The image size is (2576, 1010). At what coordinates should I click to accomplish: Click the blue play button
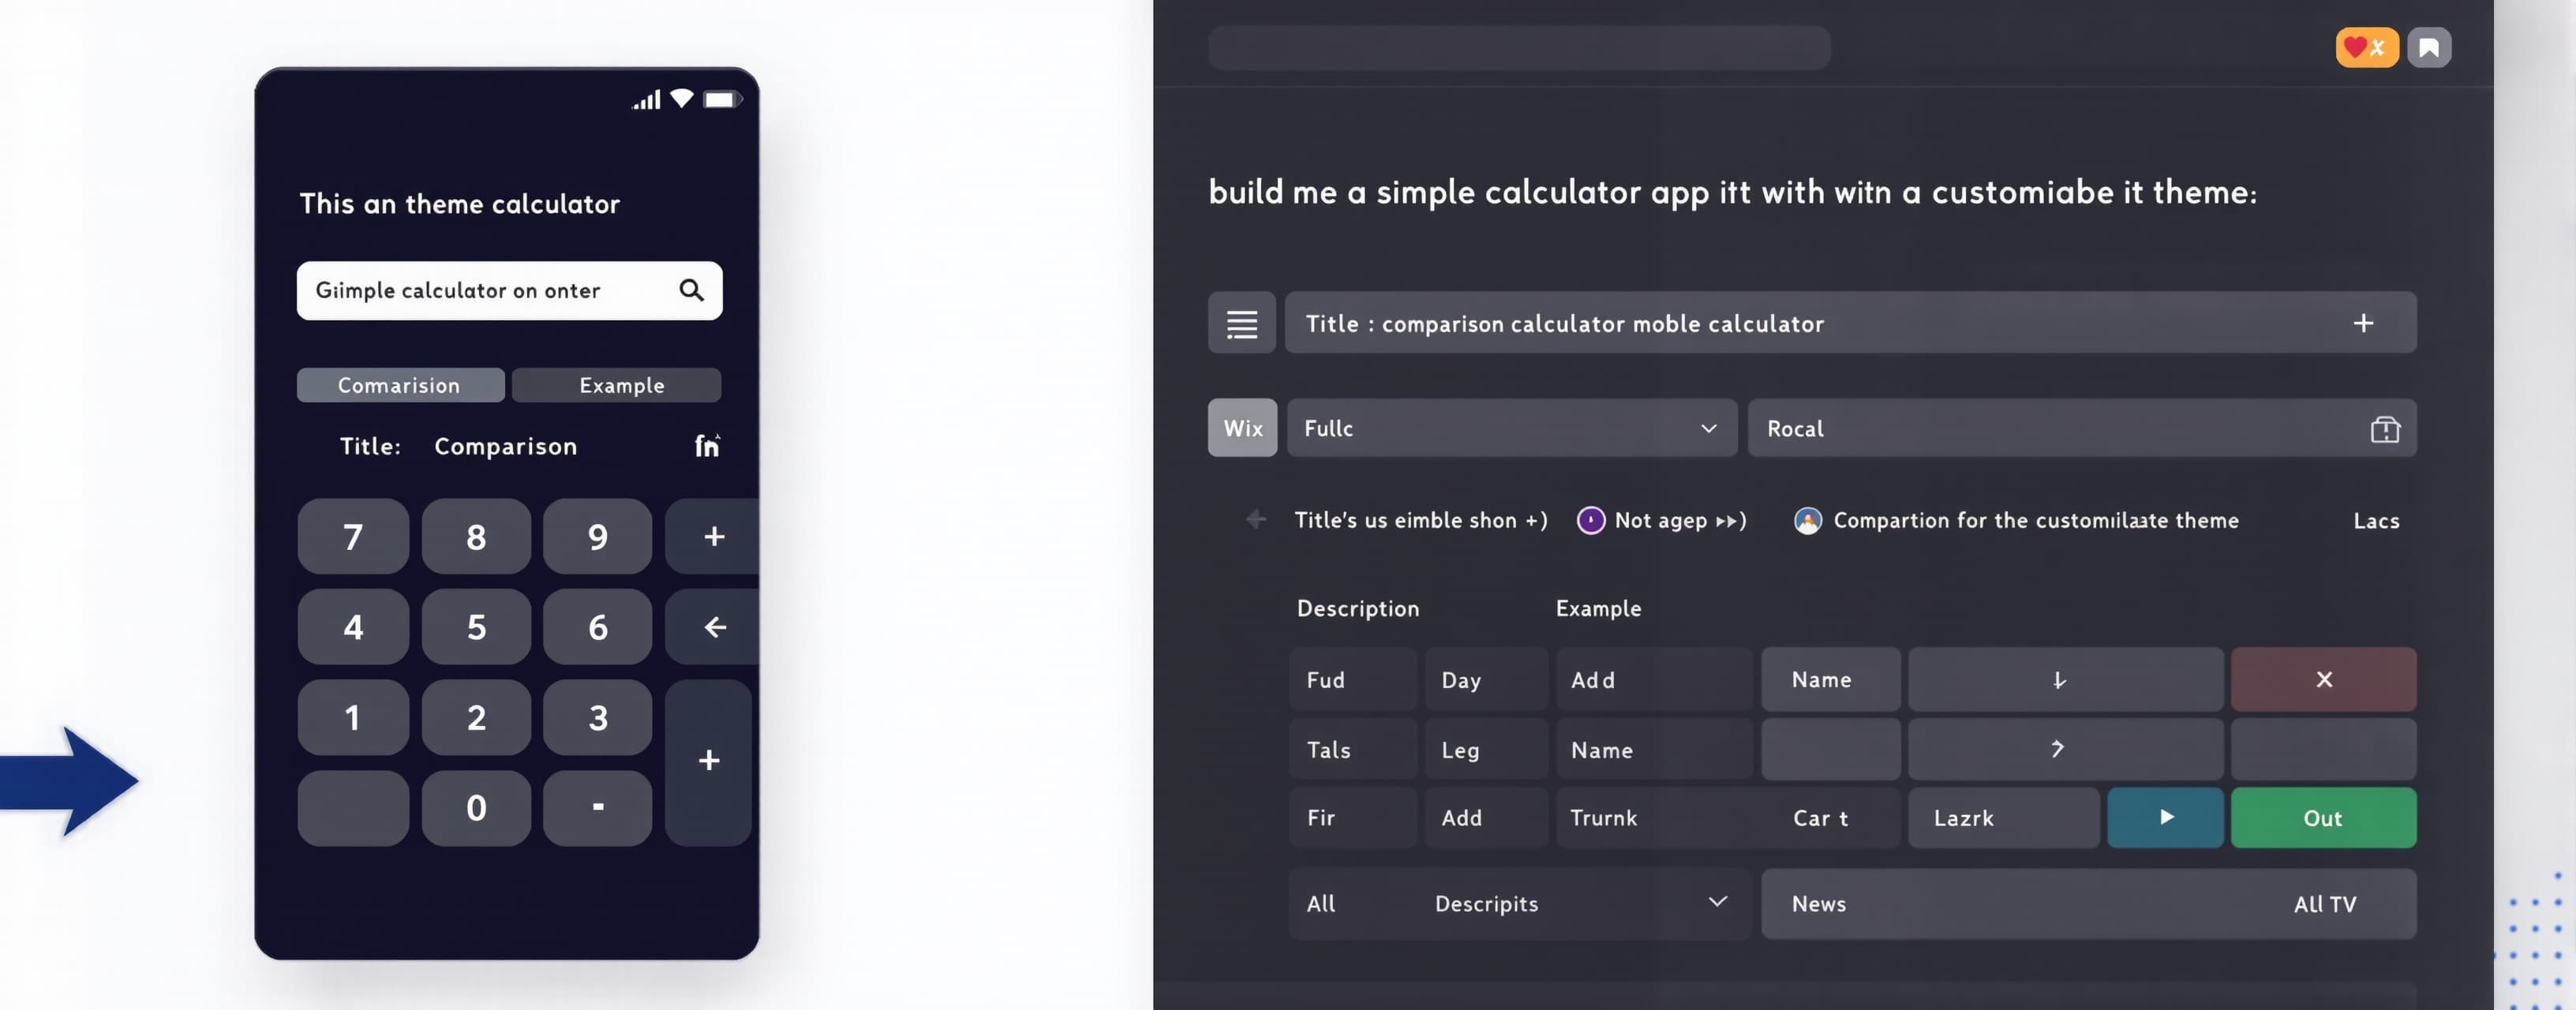tap(2164, 817)
